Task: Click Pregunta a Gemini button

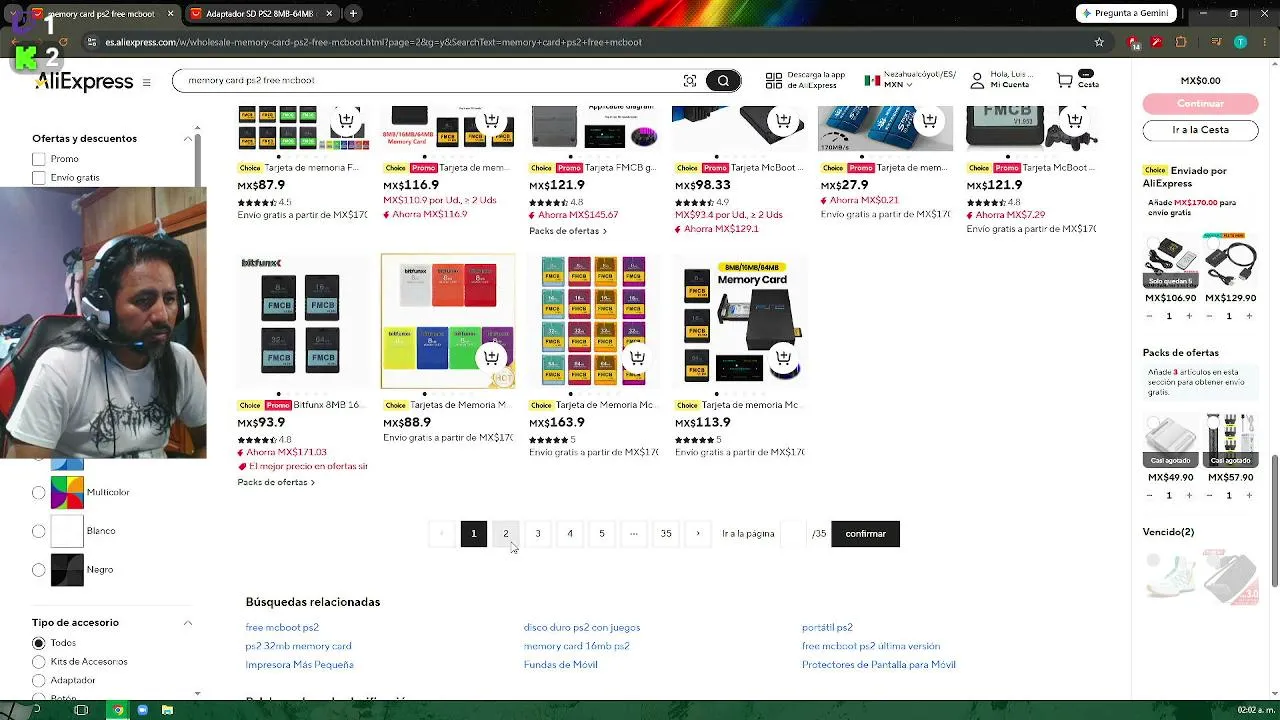Action: pyautogui.click(x=1126, y=14)
